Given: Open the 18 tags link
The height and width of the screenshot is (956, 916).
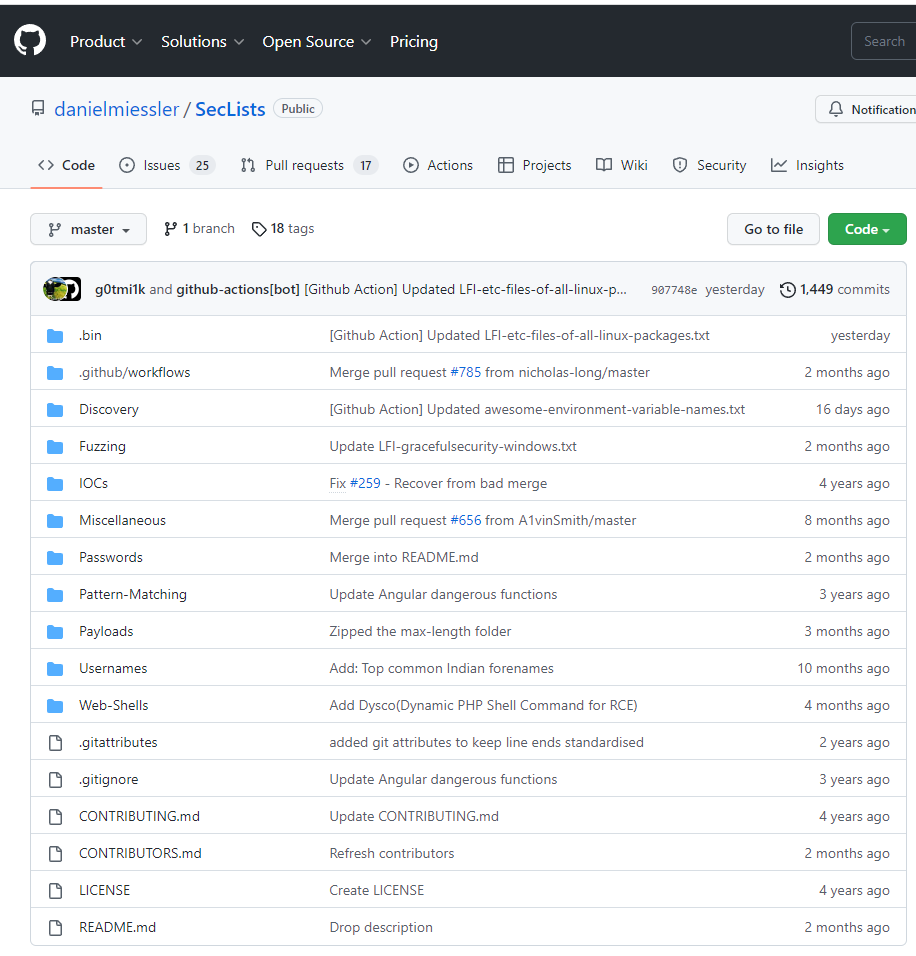Looking at the screenshot, I should pos(283,229).
